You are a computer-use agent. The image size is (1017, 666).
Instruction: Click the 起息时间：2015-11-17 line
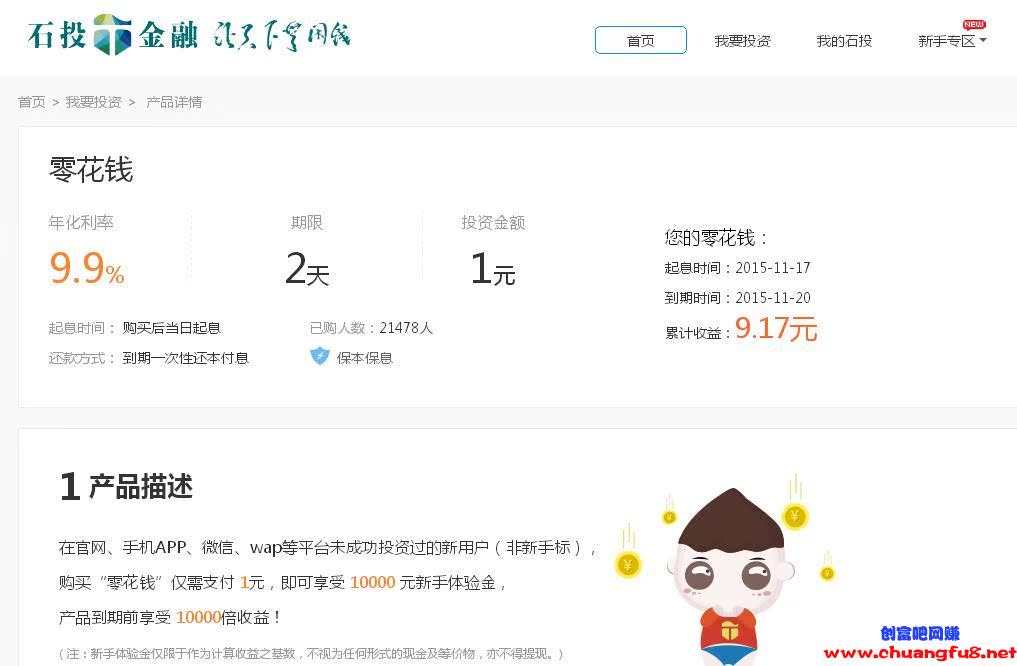[x=737, y=268]
